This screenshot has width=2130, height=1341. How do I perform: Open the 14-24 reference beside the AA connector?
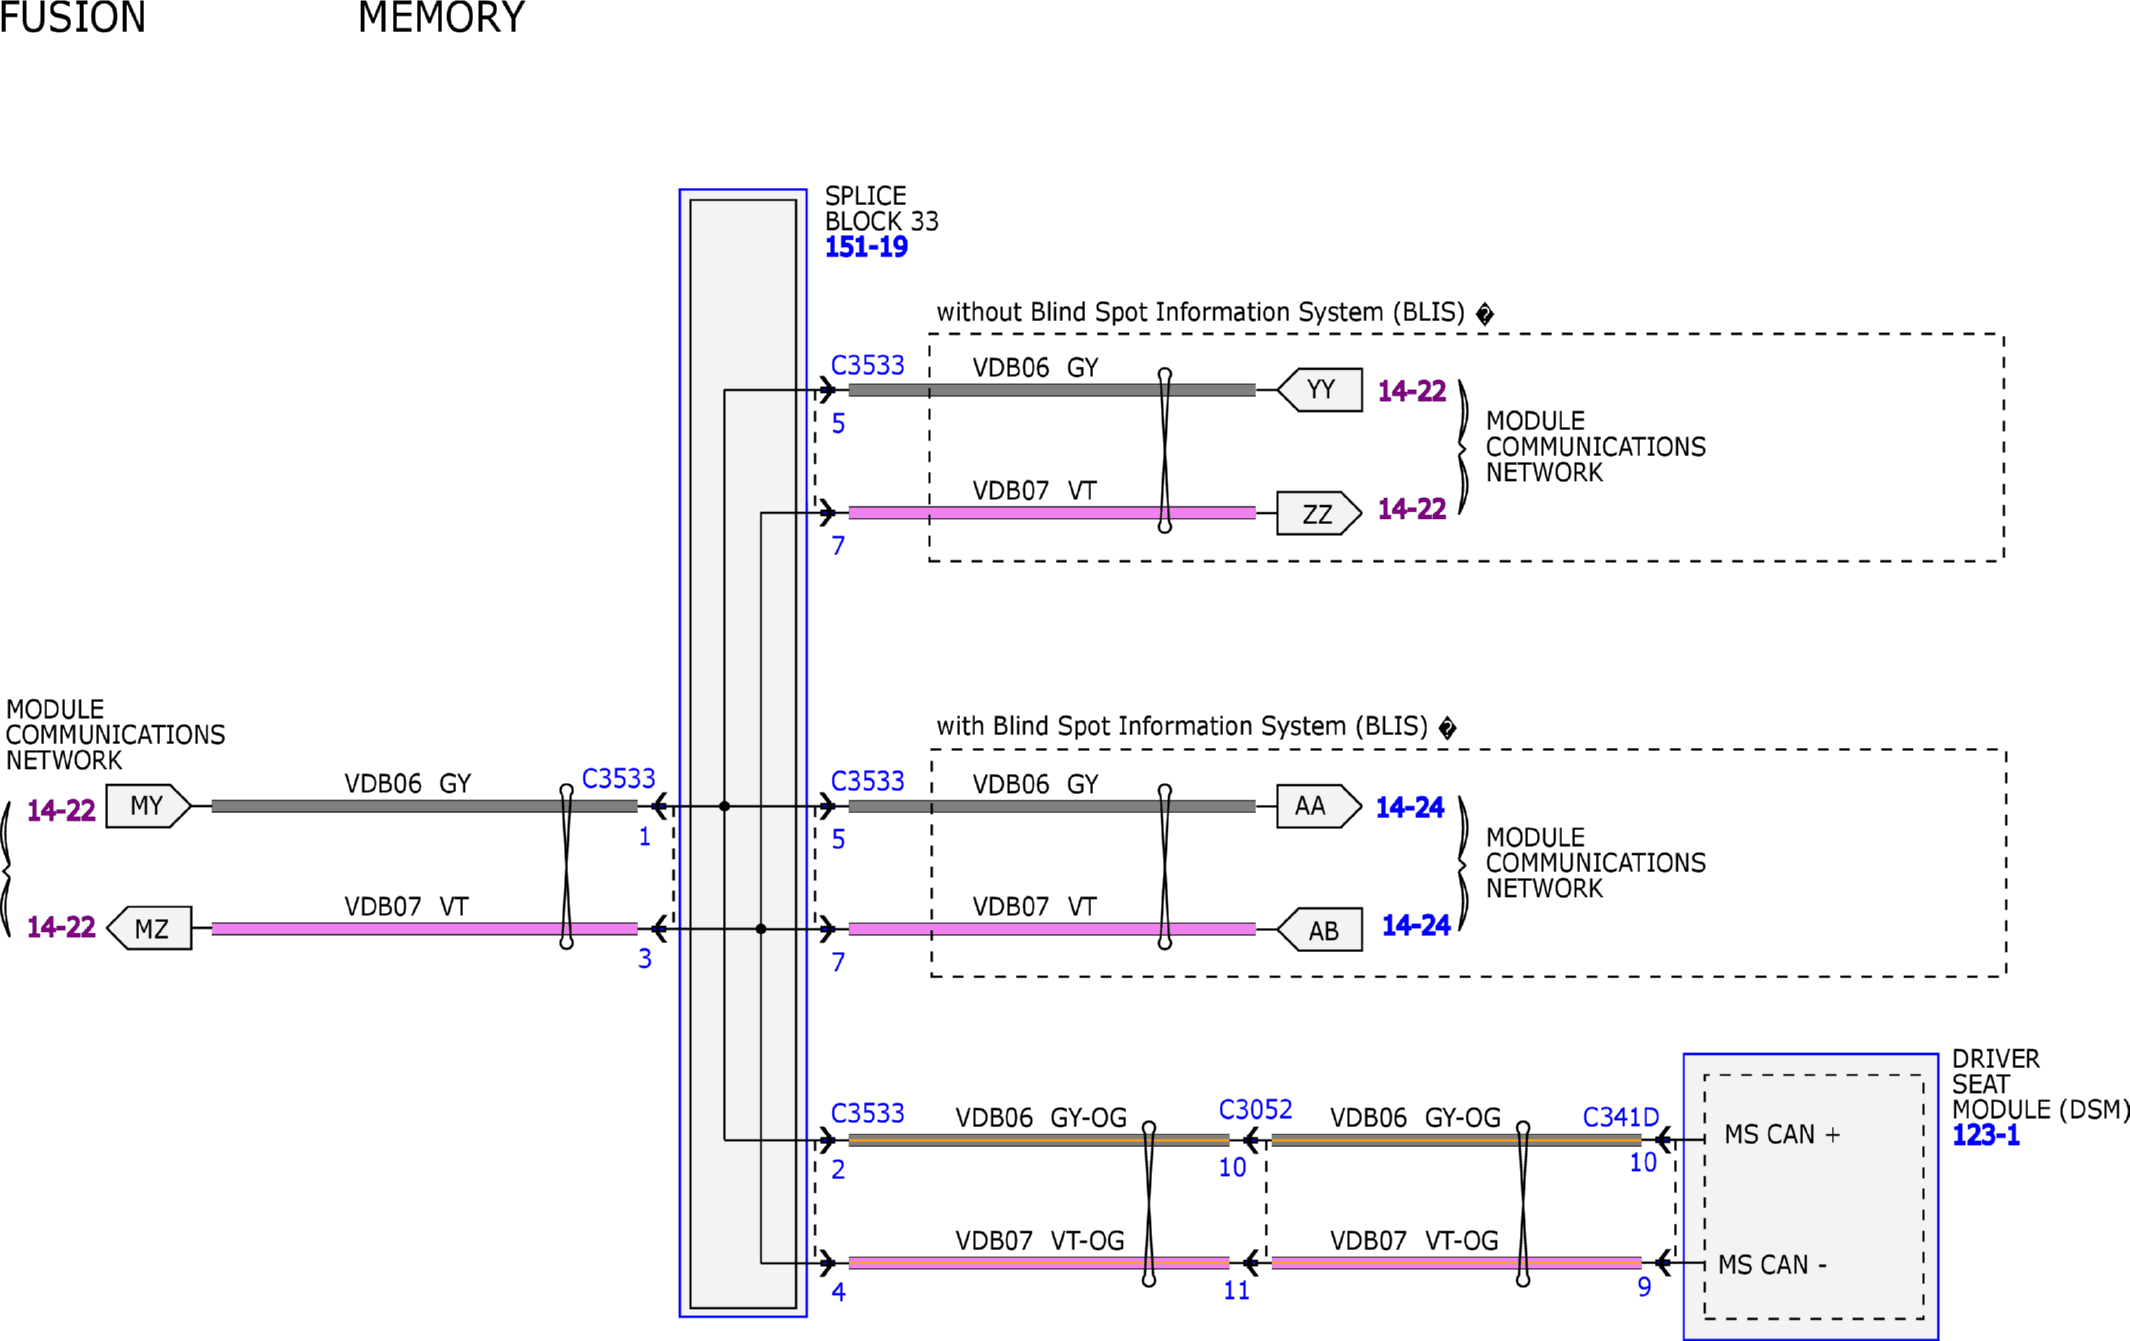1410,807
